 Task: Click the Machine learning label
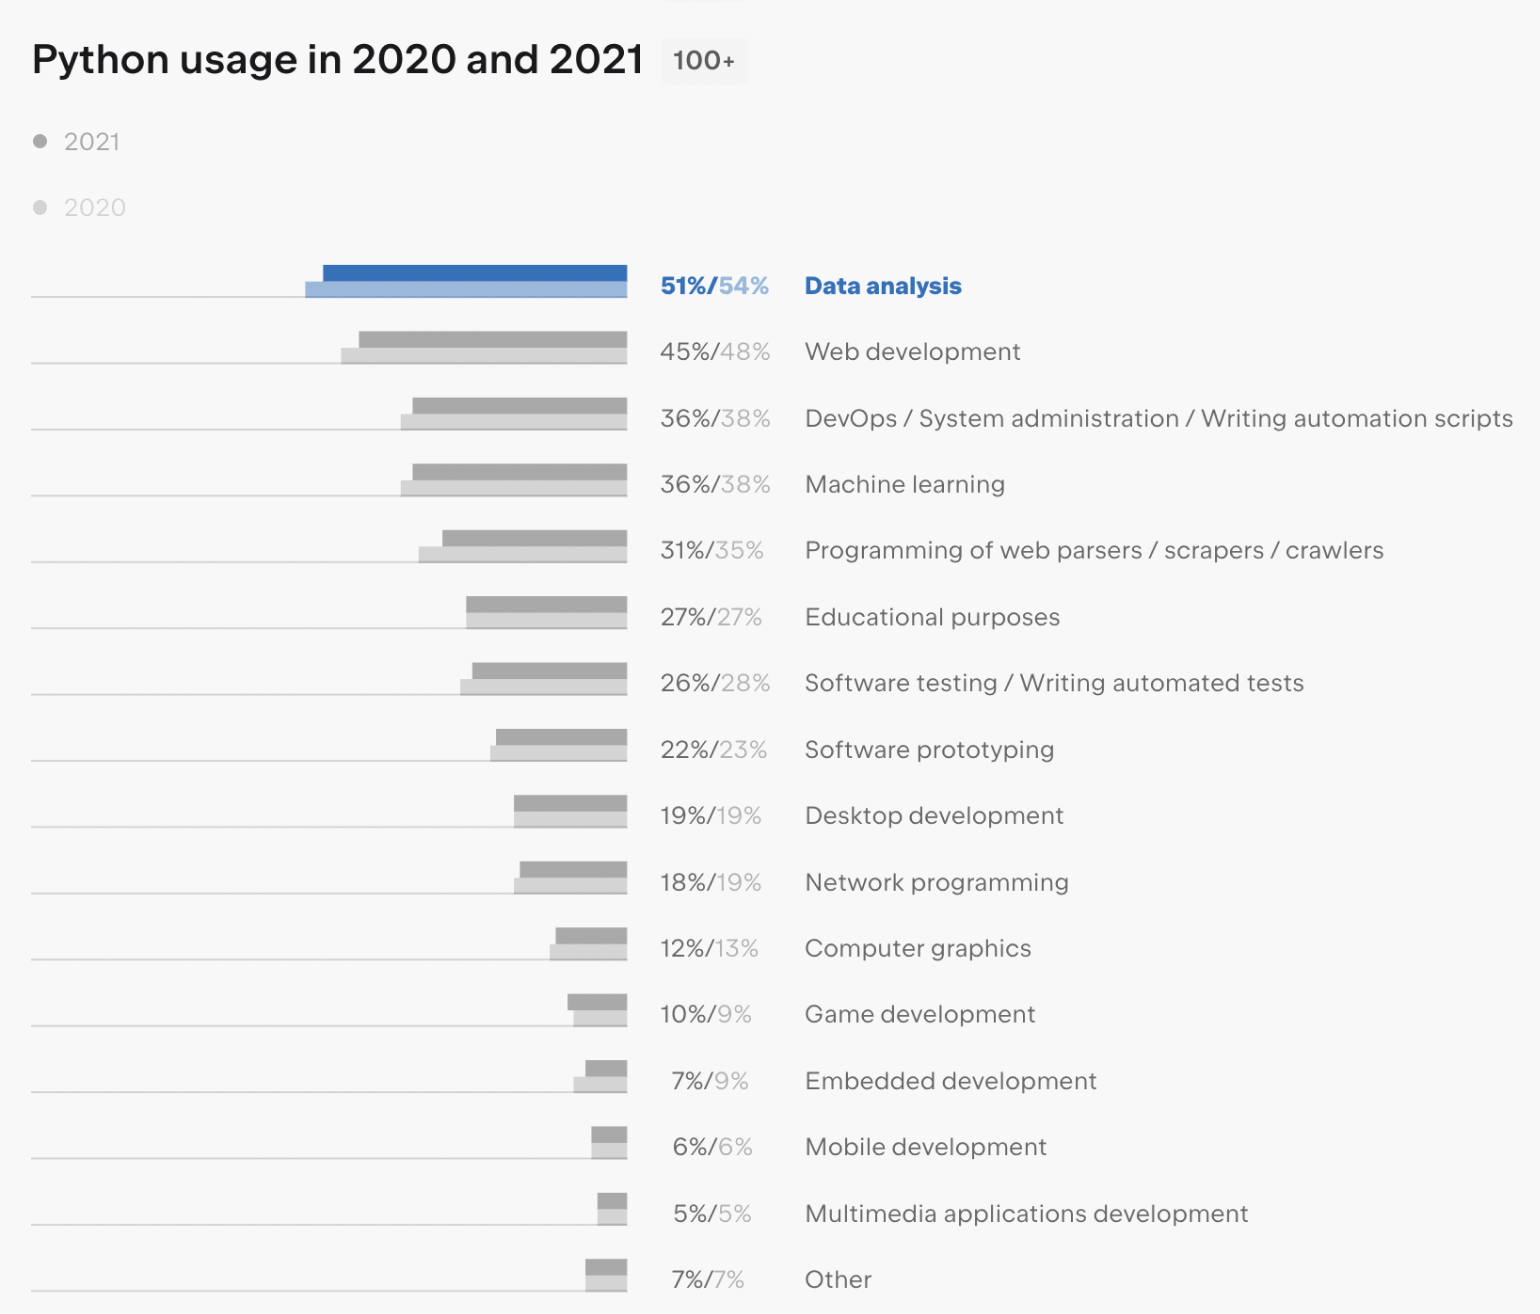click(x=904, y=485)
